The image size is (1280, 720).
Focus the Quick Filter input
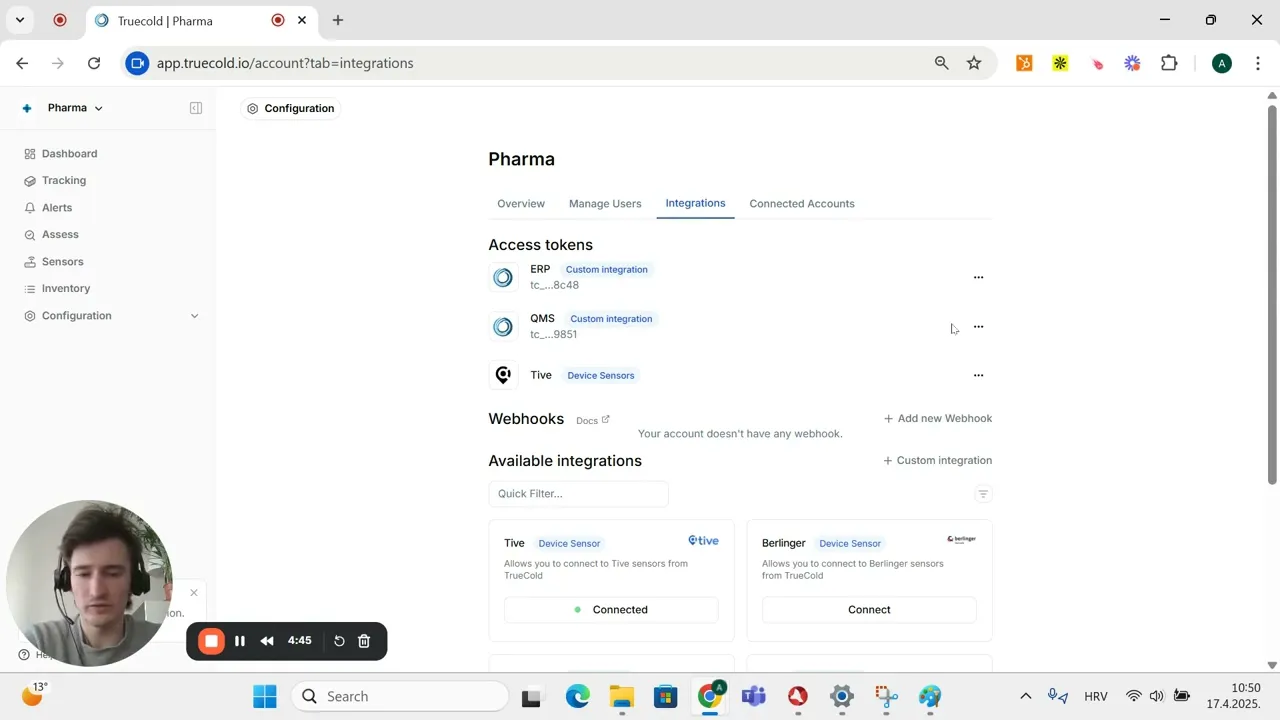pyautogui.click(x=578, y=494)
